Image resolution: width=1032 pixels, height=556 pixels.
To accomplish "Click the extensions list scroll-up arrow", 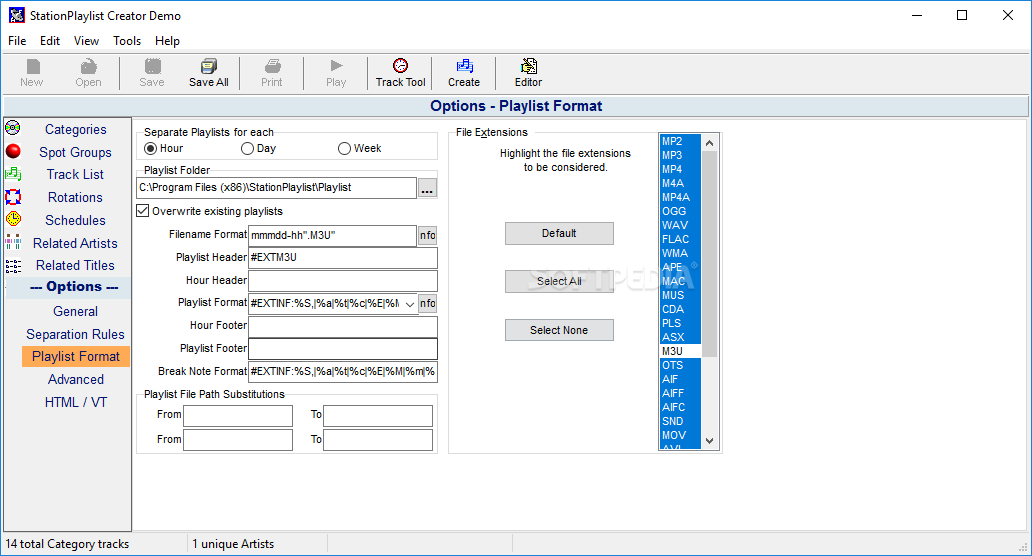I will (710, 143).
